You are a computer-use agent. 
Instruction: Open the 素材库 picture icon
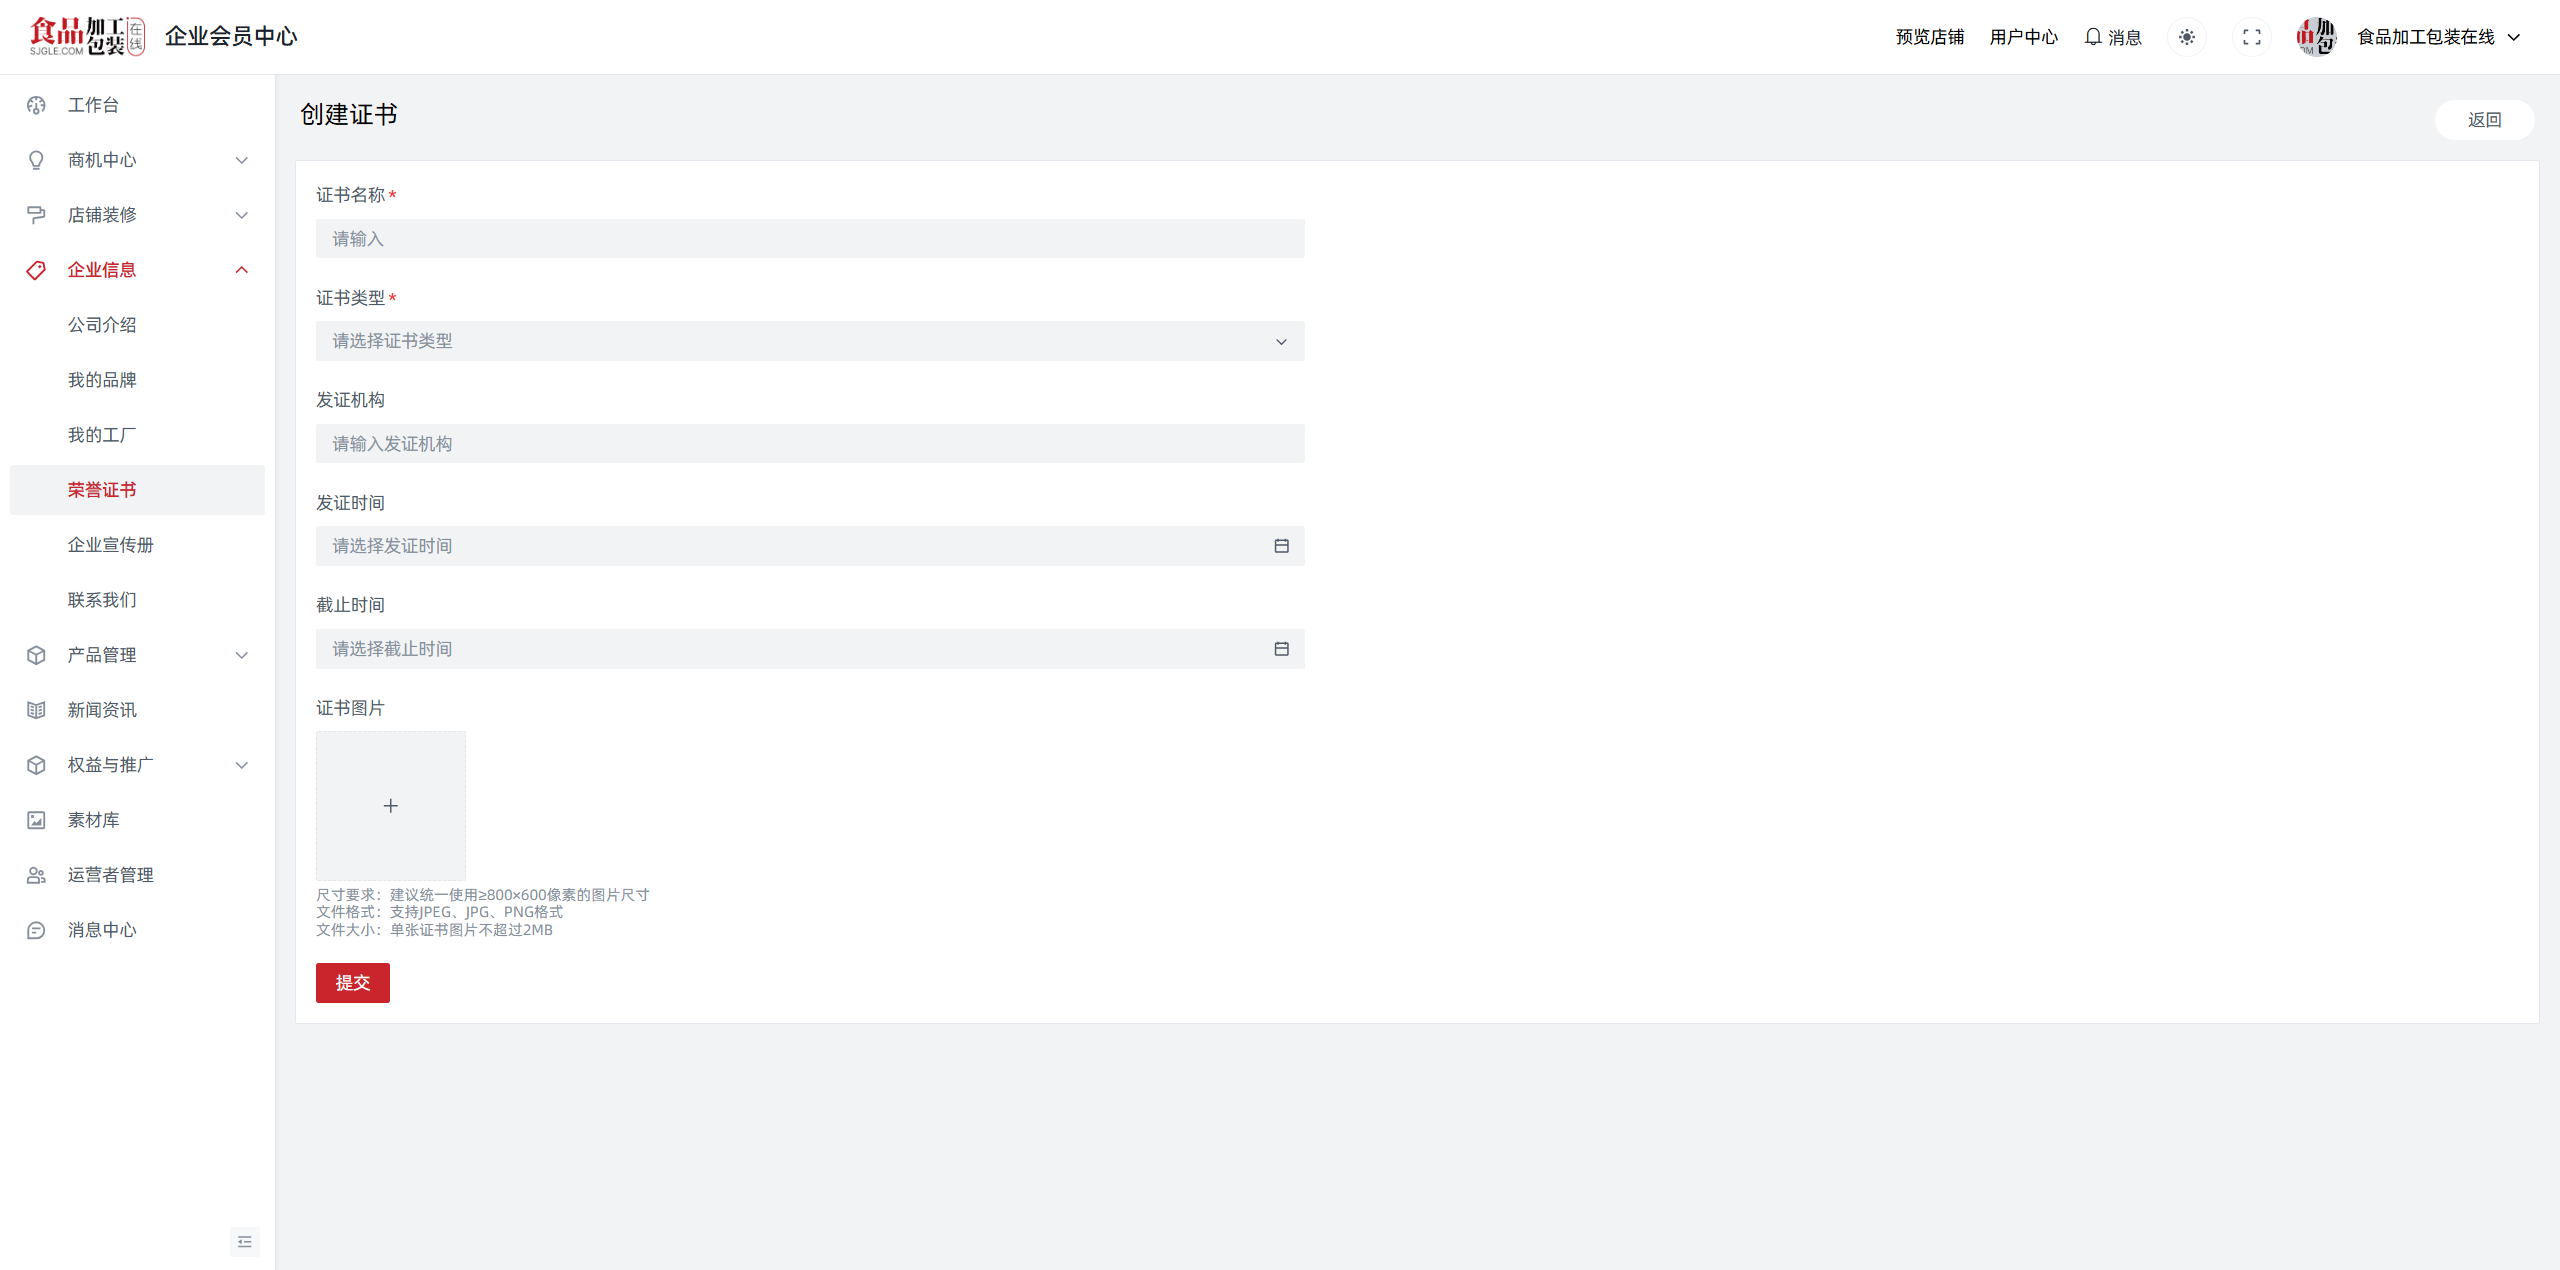pos(37,820)
